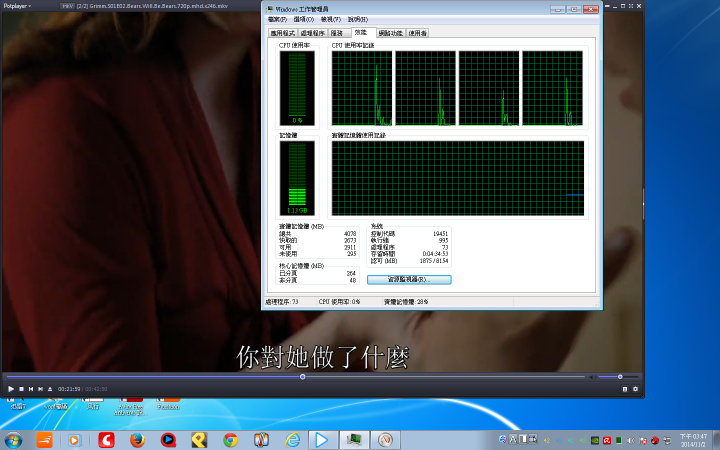The height and width of the screenshot is (450, 720).
Task: Click the taskbar clock showing 下午 03:47
Action: pos(693,440)
